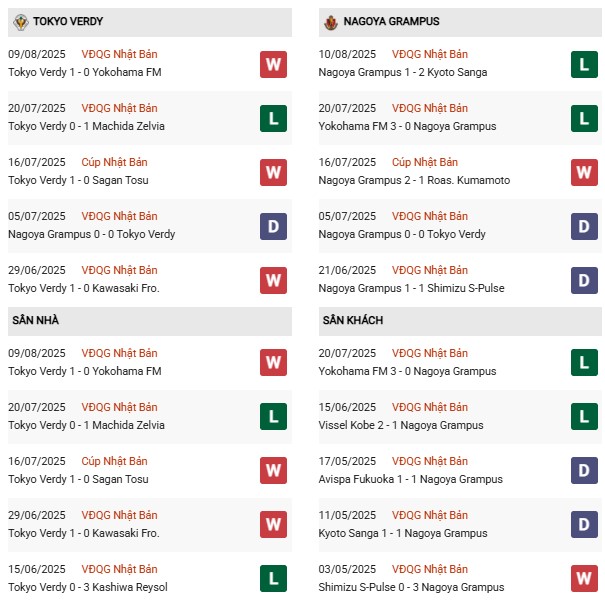Open match Tokyo Verdy 0 - 3 Kashiwa Reysol
This screenshot has height=602, width=605.
point(87,587)
